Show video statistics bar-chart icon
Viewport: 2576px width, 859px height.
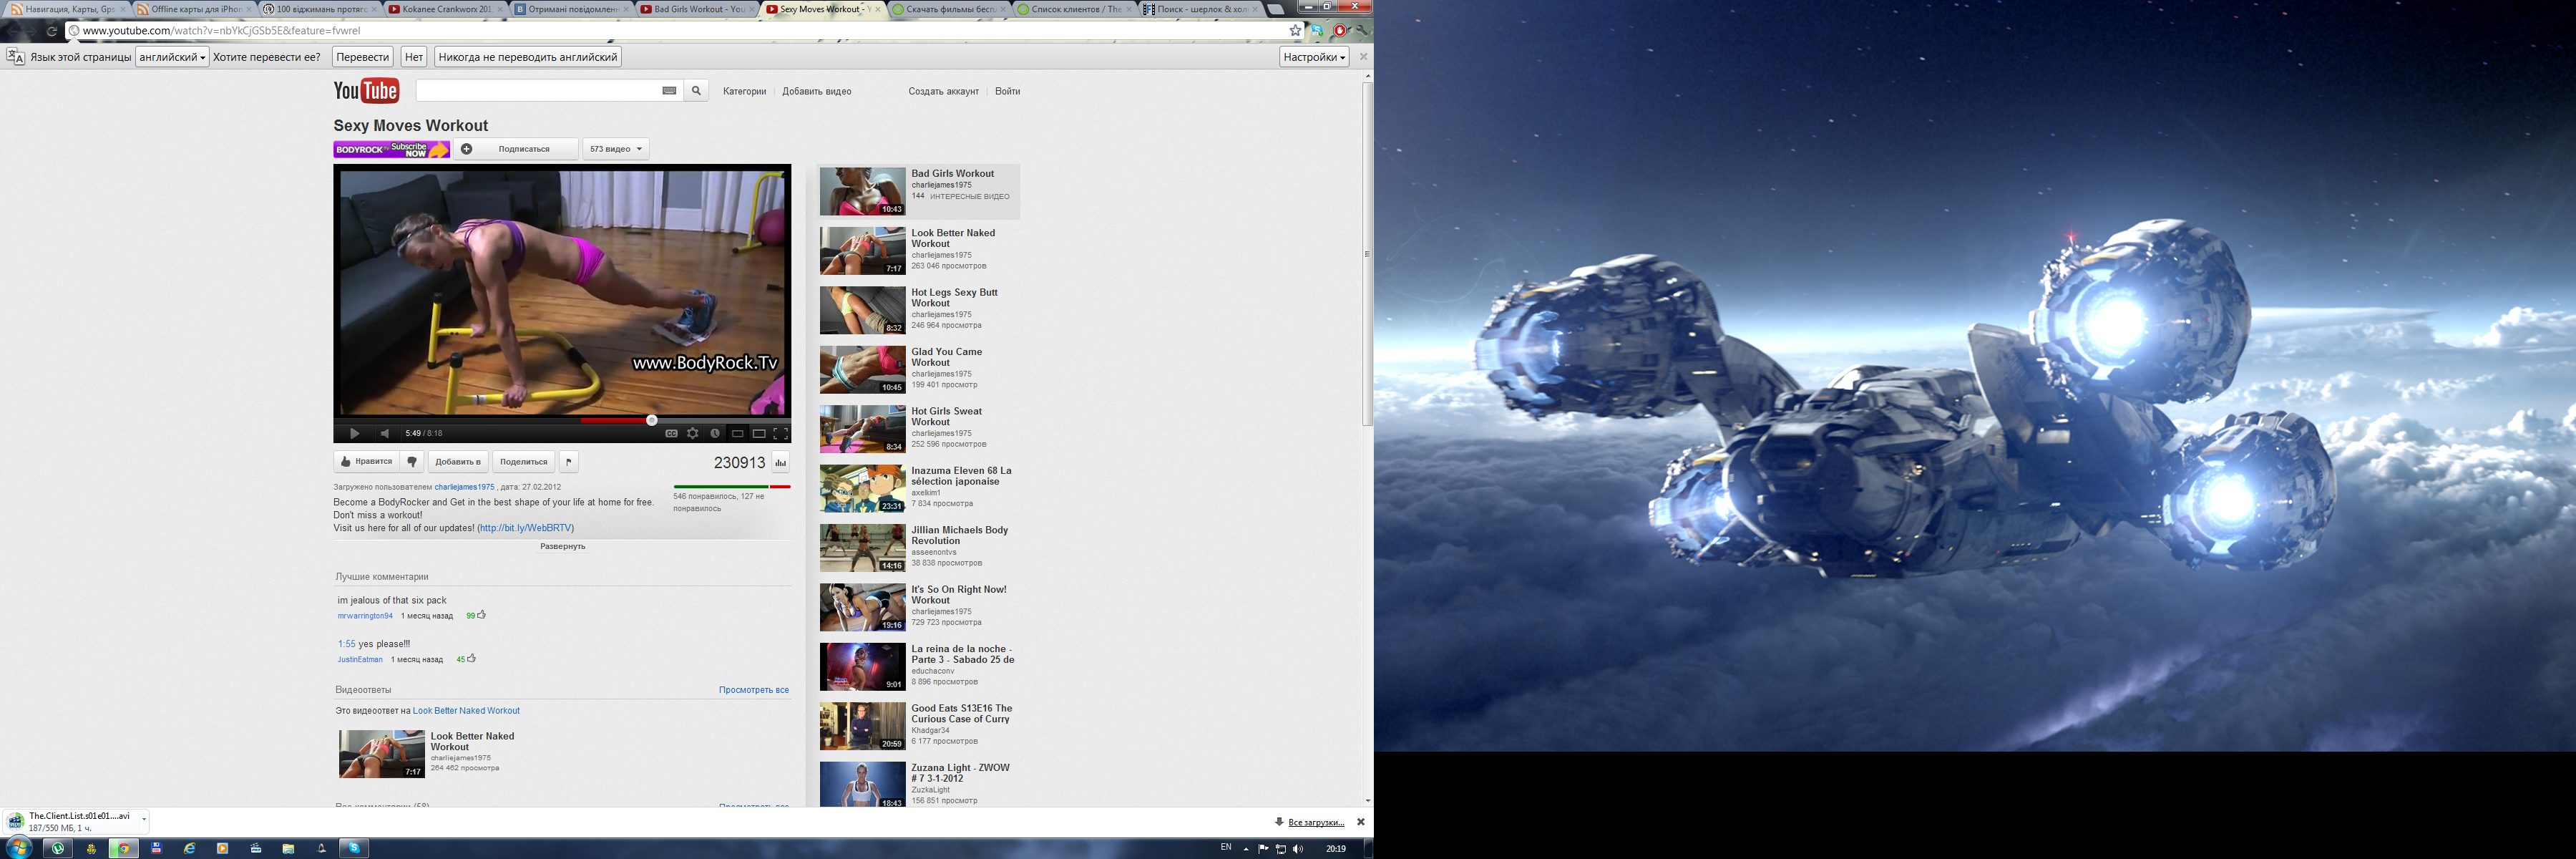[780, 462]
